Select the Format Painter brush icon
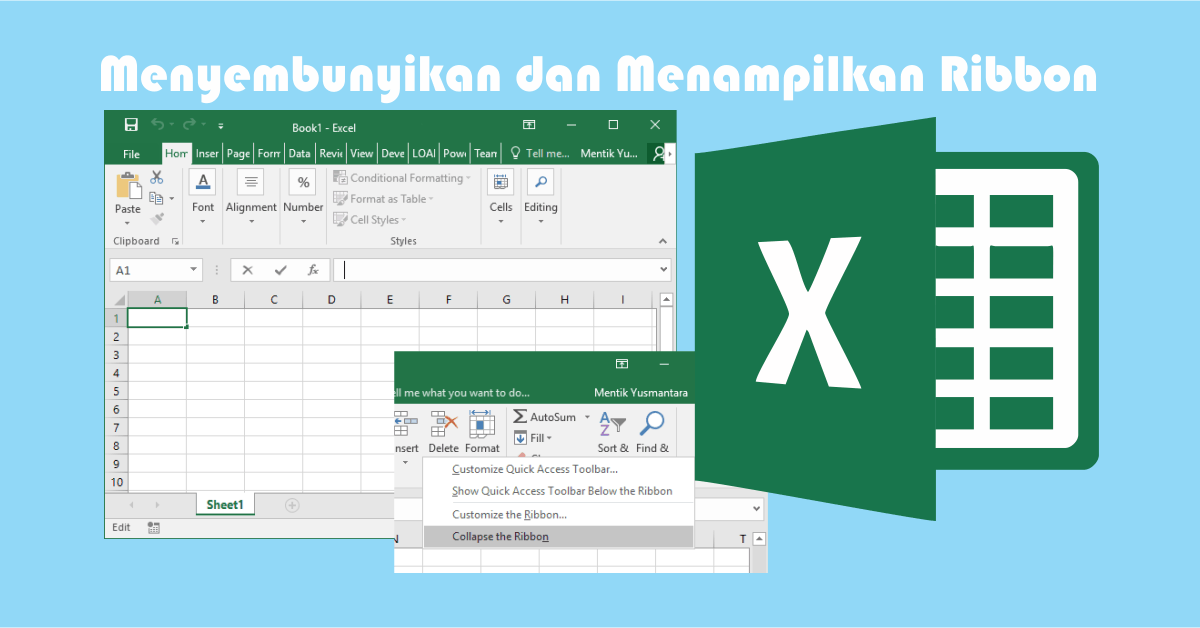Screen dimensions: 1200x628 tap(157, 218)
